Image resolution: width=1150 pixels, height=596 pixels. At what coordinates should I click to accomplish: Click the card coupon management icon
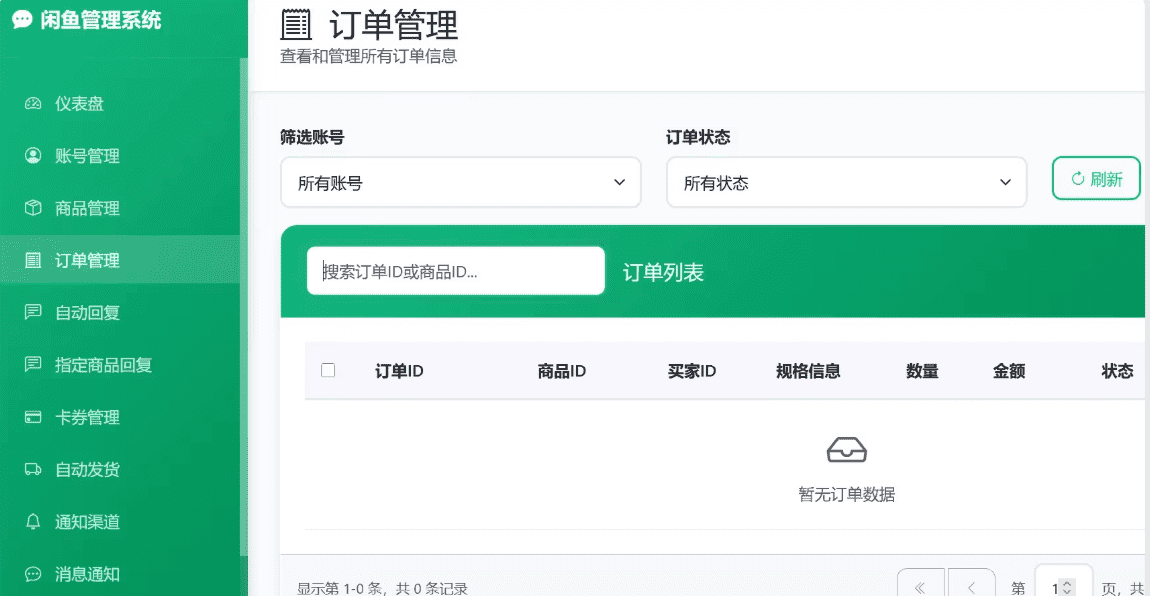coord(33,417)
